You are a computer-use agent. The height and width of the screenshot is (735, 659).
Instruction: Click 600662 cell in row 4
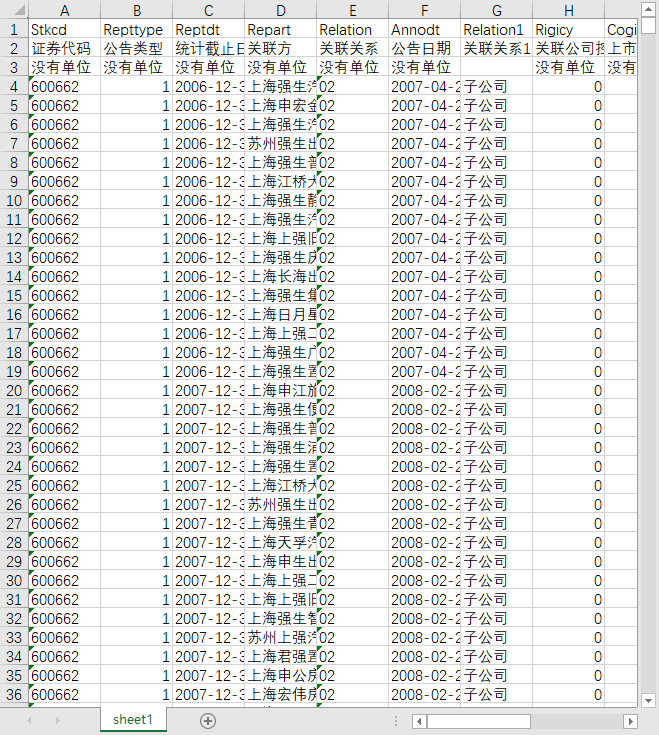point(65,87)
